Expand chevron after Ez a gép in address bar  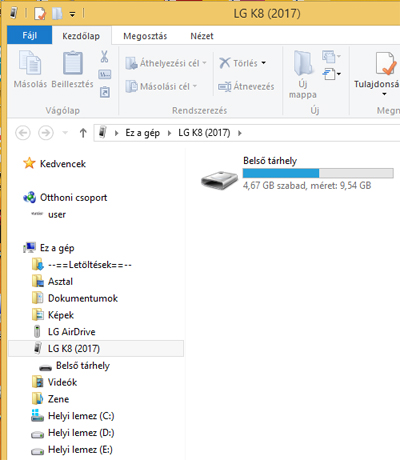click(169, 133)
